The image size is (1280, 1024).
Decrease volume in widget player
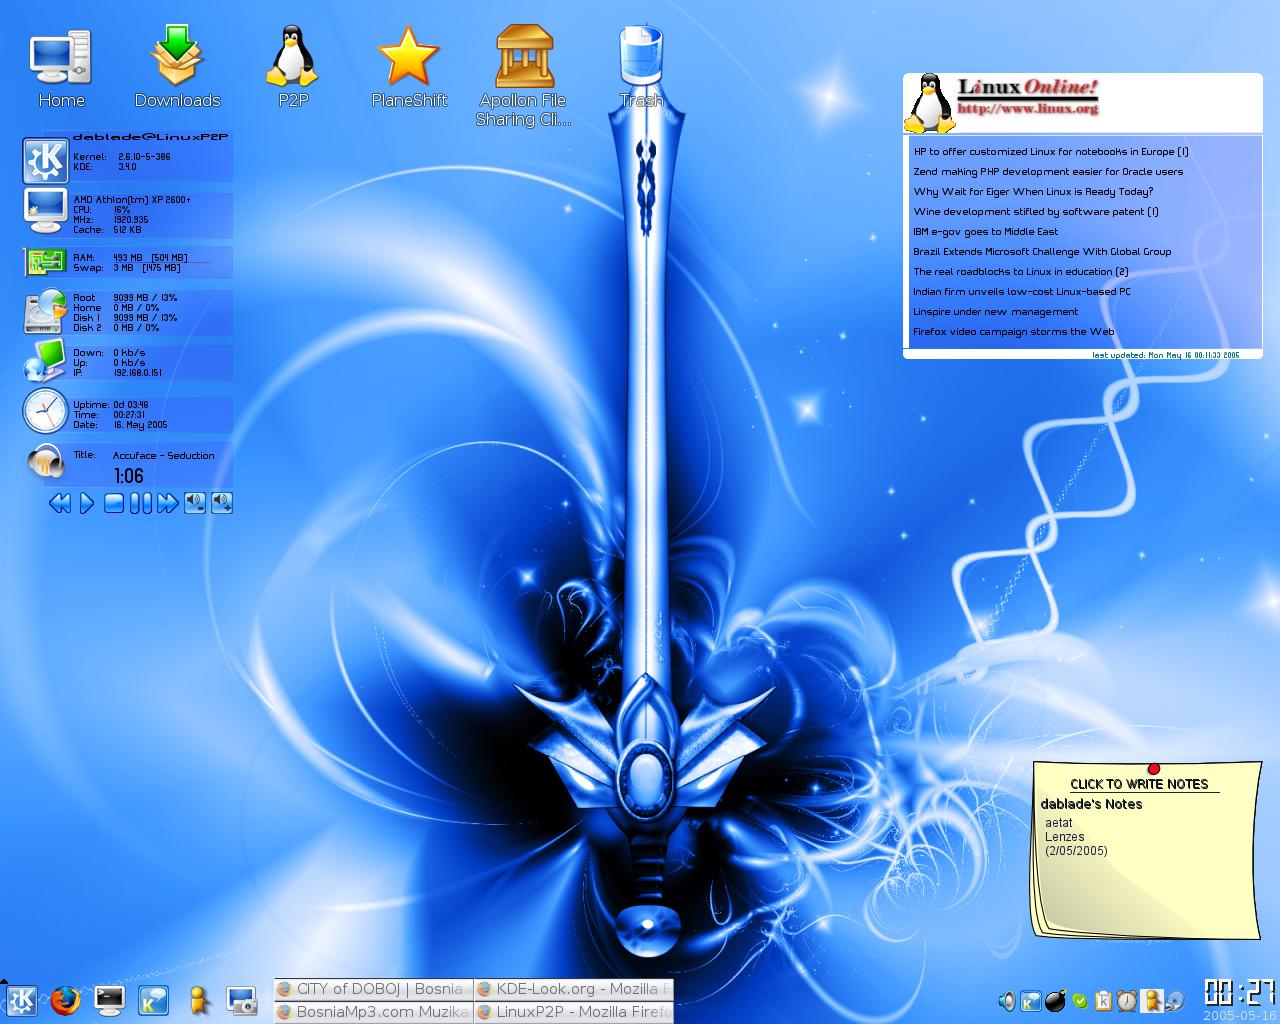[x=195, y=503]
